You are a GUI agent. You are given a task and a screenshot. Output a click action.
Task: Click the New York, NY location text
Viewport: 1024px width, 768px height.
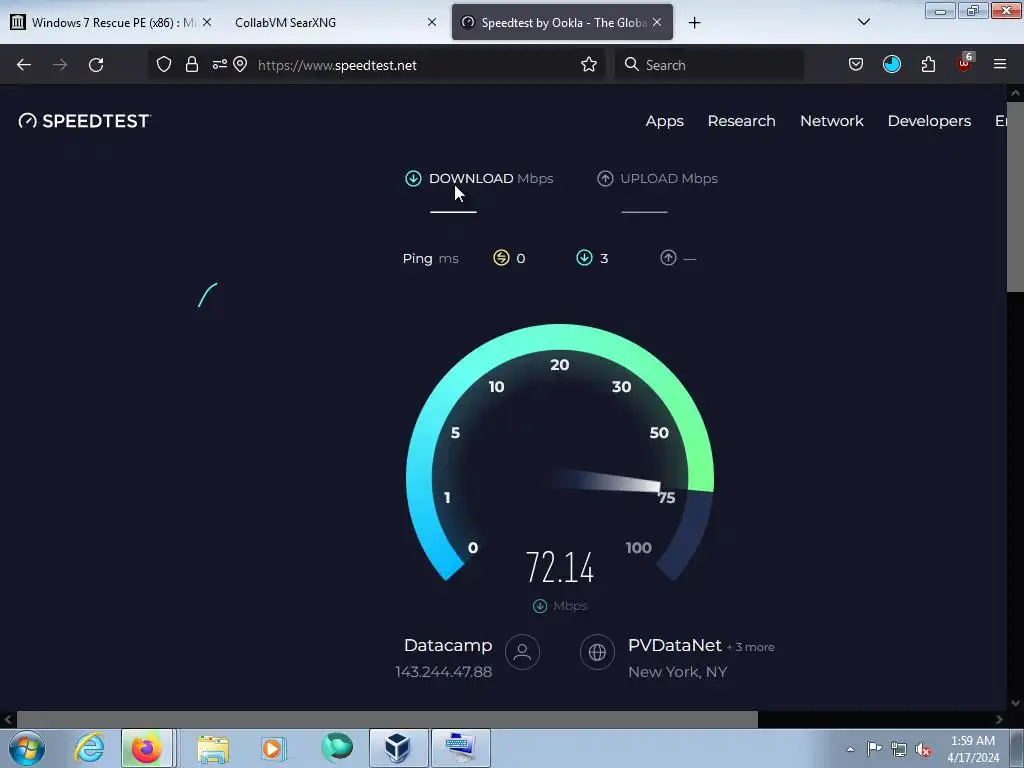click(x=677, y=672)
